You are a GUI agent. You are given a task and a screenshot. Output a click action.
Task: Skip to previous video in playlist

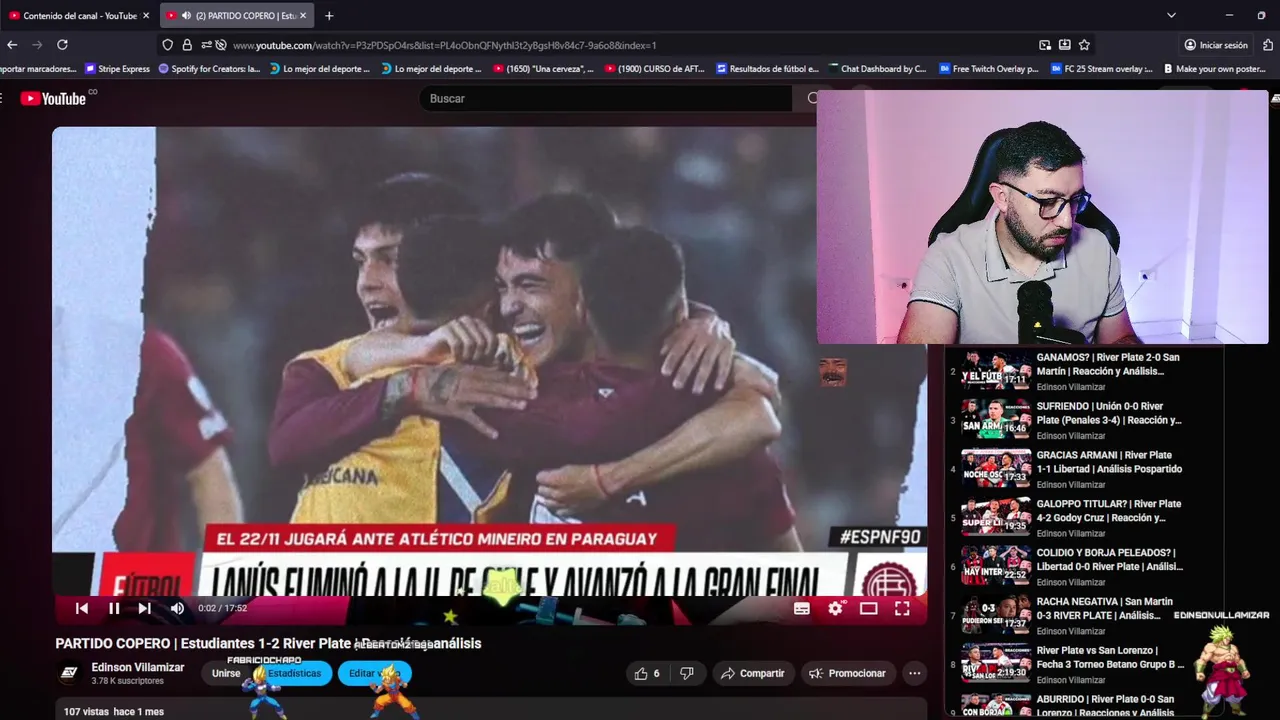[x=82, y=608]
